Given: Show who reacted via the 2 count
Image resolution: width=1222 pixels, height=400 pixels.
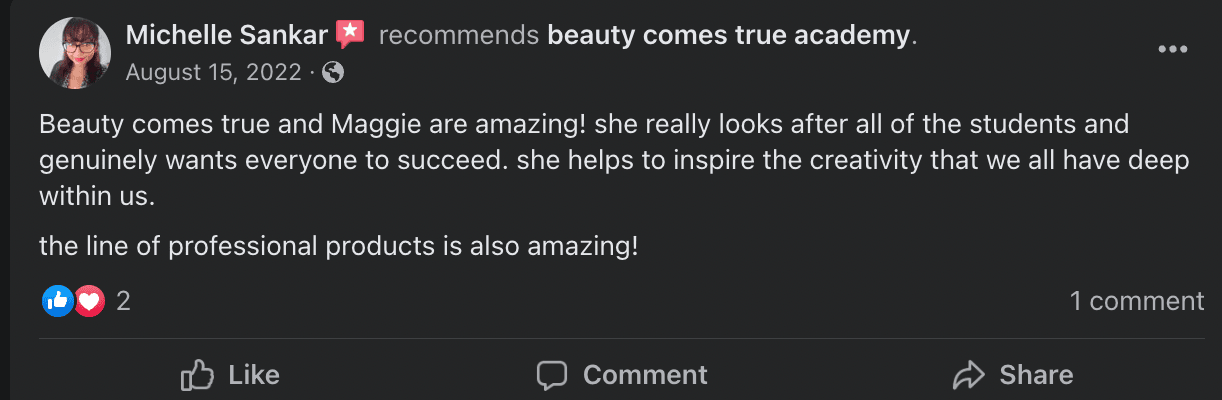Looking at the screenshot, I should point(123,300).
